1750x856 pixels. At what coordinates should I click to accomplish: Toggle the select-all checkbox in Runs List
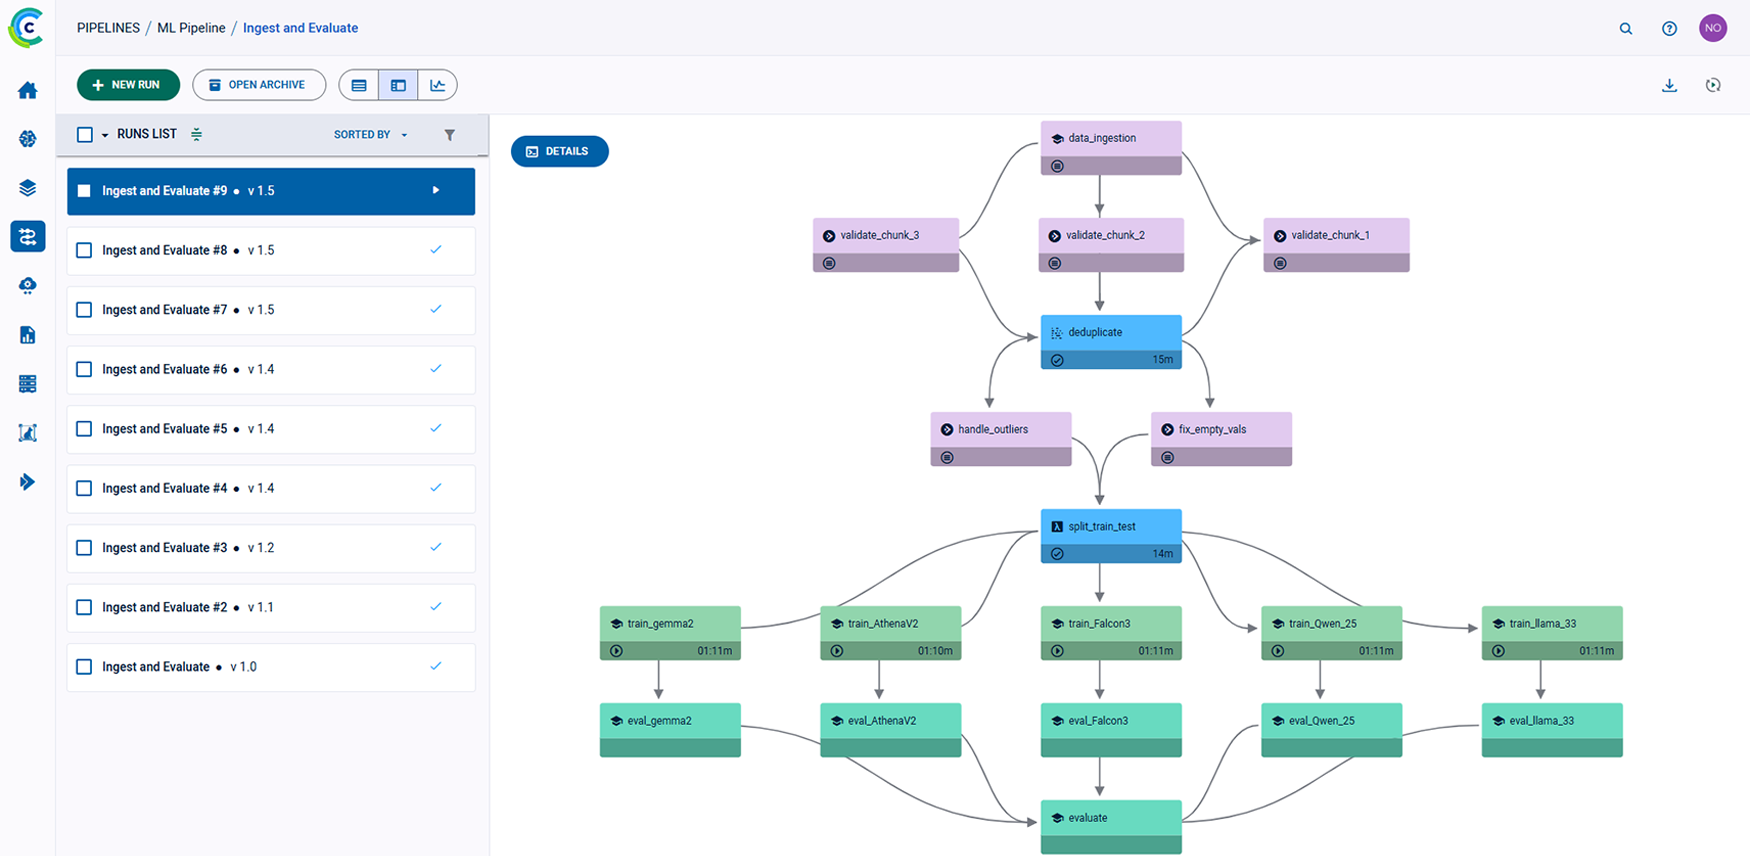click(85, 135)
